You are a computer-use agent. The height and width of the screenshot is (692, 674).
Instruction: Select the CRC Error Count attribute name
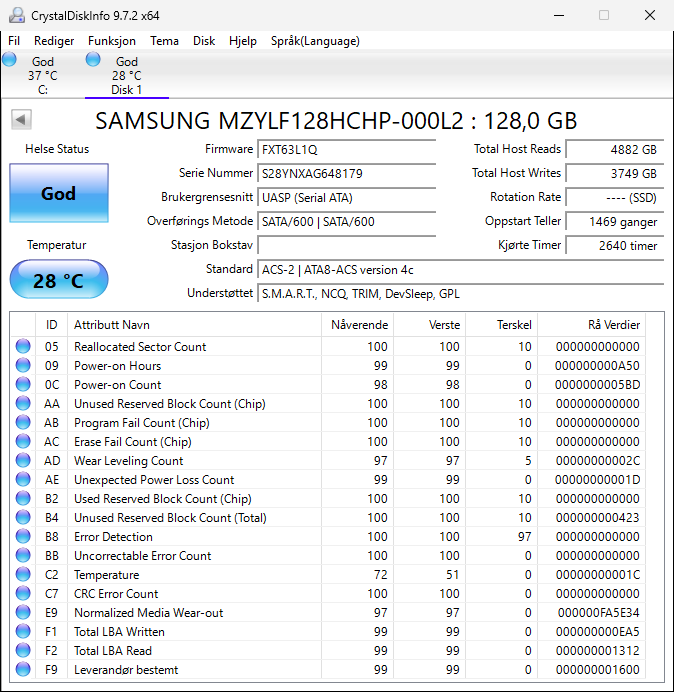tap(116, 594)
